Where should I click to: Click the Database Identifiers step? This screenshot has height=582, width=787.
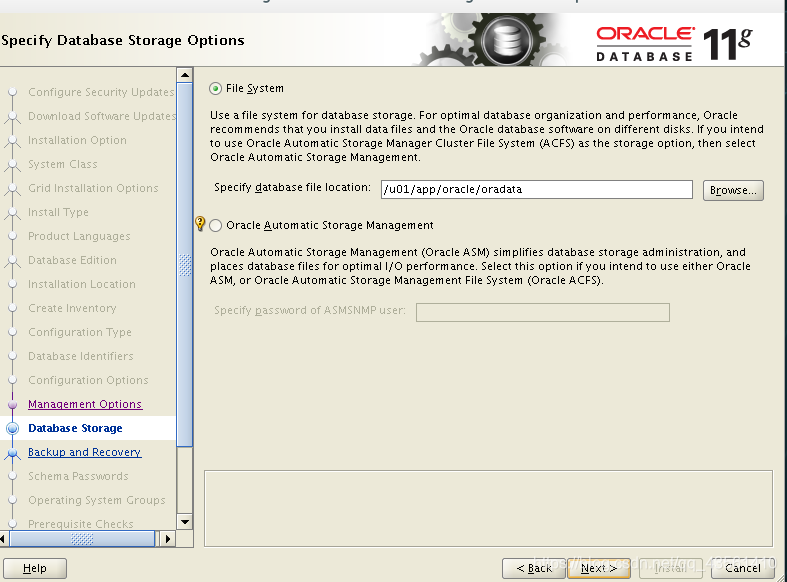coord(81,356)
